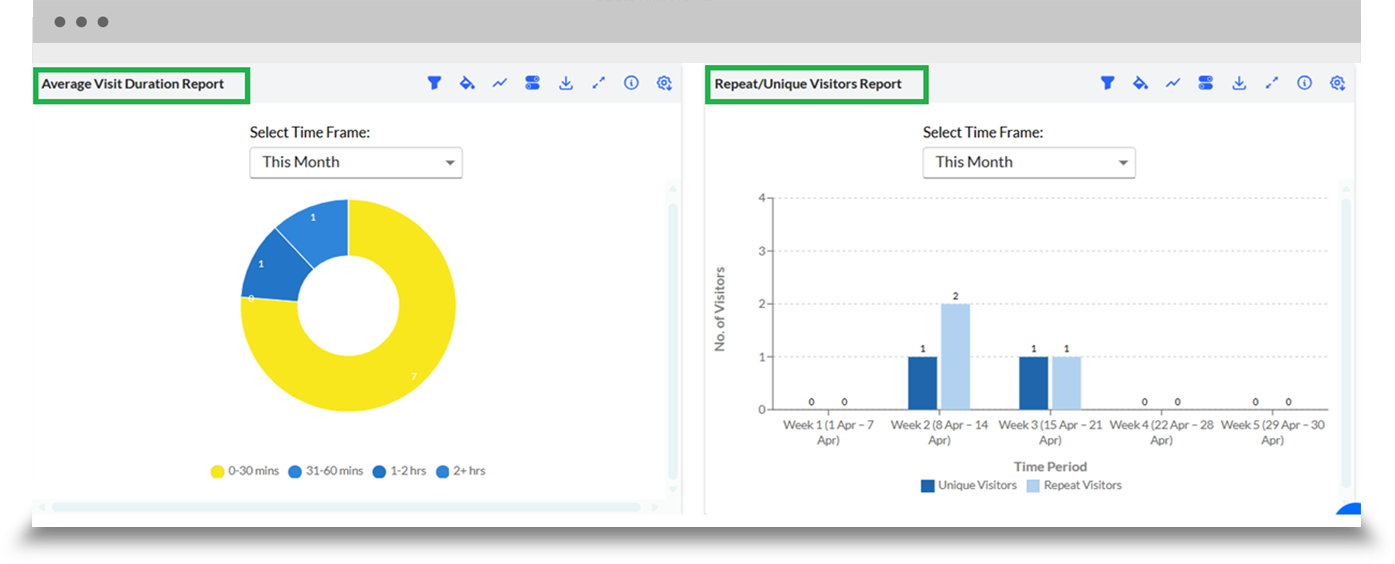Click the Repeat Visitors legend label
Viewport: 1395px width, 564px height.
1082,486
